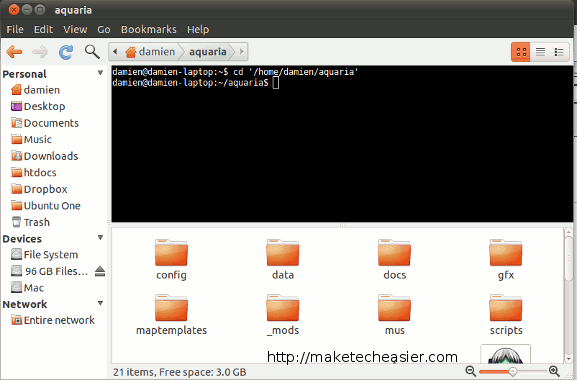Image resolution: width=577 pixels, height=380 pixels.
Task: Click the grey Forward arrow
Action: pos(40,52)
